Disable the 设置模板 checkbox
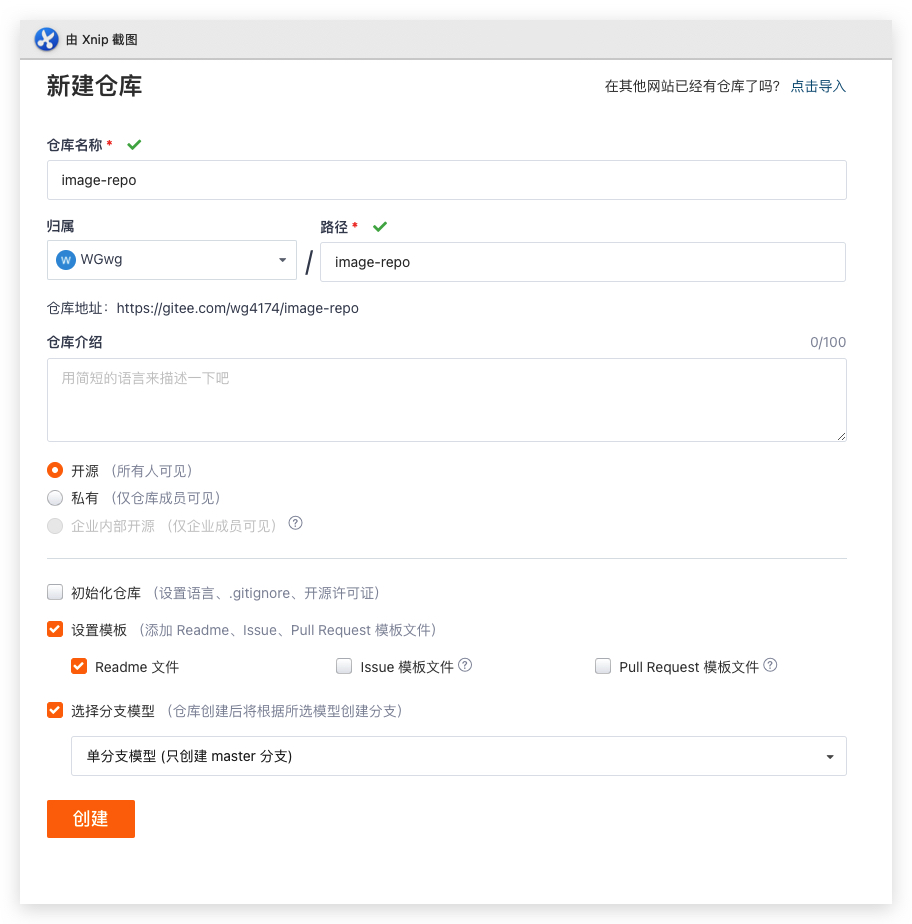 click(55, 629)
